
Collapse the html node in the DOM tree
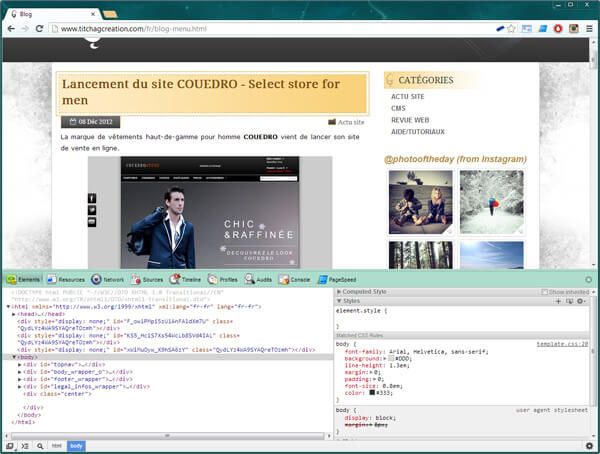tap(8, 307)
